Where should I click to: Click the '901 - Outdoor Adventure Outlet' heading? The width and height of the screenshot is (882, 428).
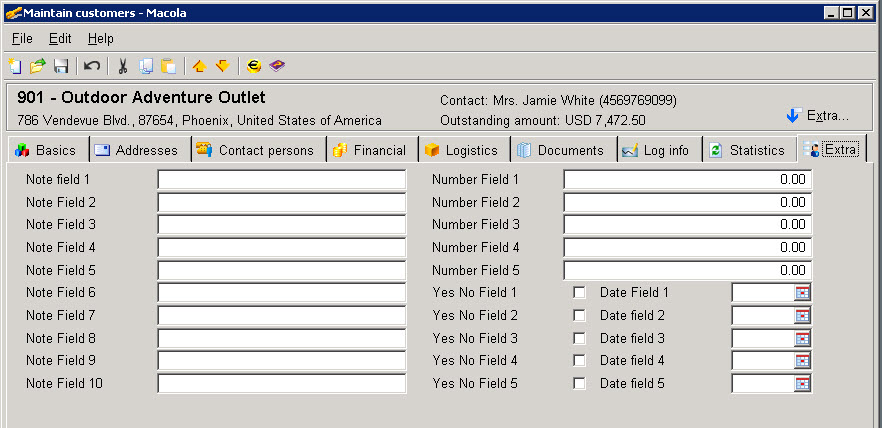(141, 97)
